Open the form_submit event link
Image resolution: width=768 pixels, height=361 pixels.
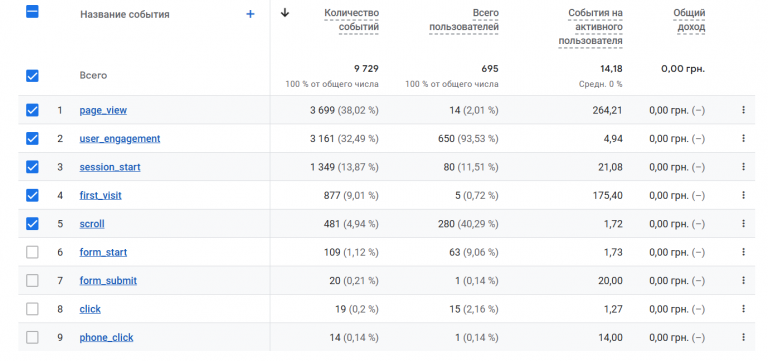pyautogui.click(x=108, y=281)
